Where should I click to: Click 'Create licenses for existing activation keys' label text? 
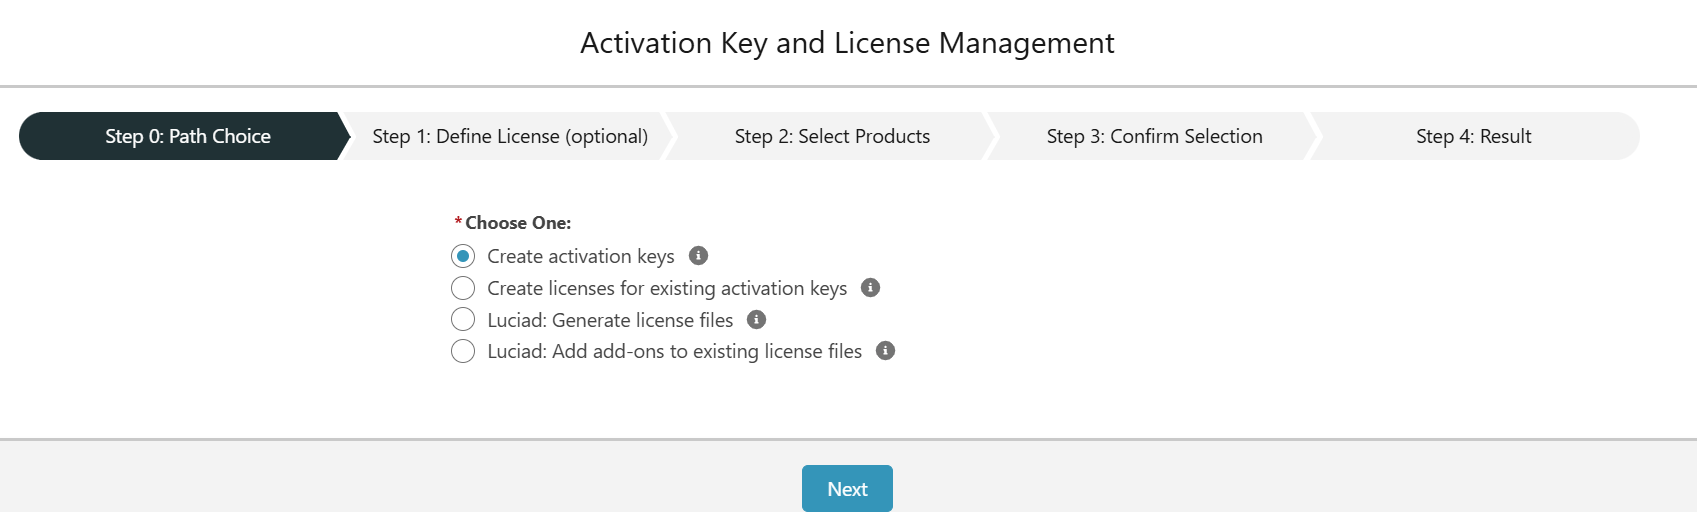pyautogui.click(x=667, y=289)
